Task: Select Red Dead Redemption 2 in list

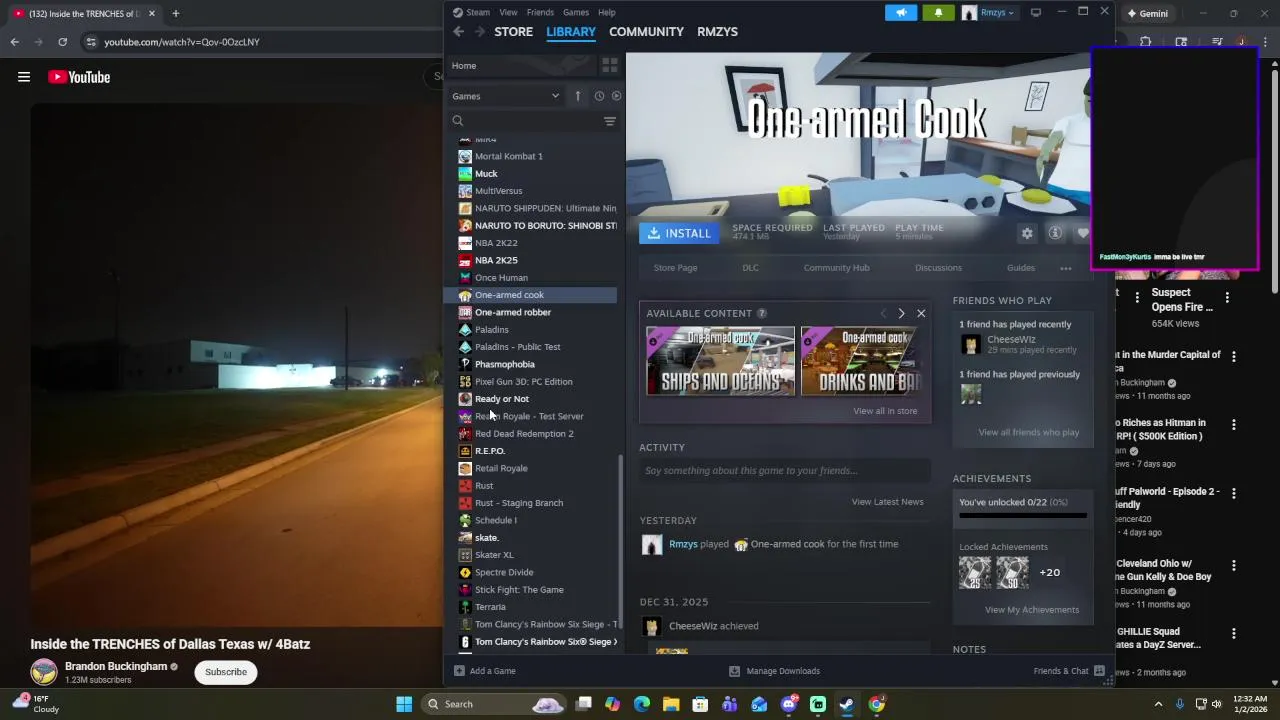Action: point(524,434)
